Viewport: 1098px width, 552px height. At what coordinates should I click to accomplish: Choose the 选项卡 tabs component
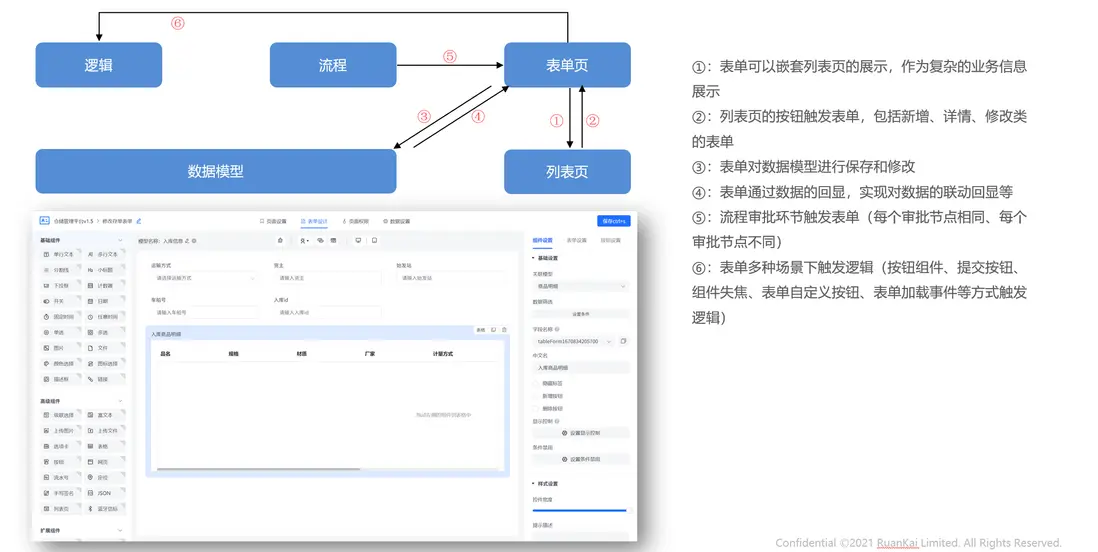[x=60, y=446]
